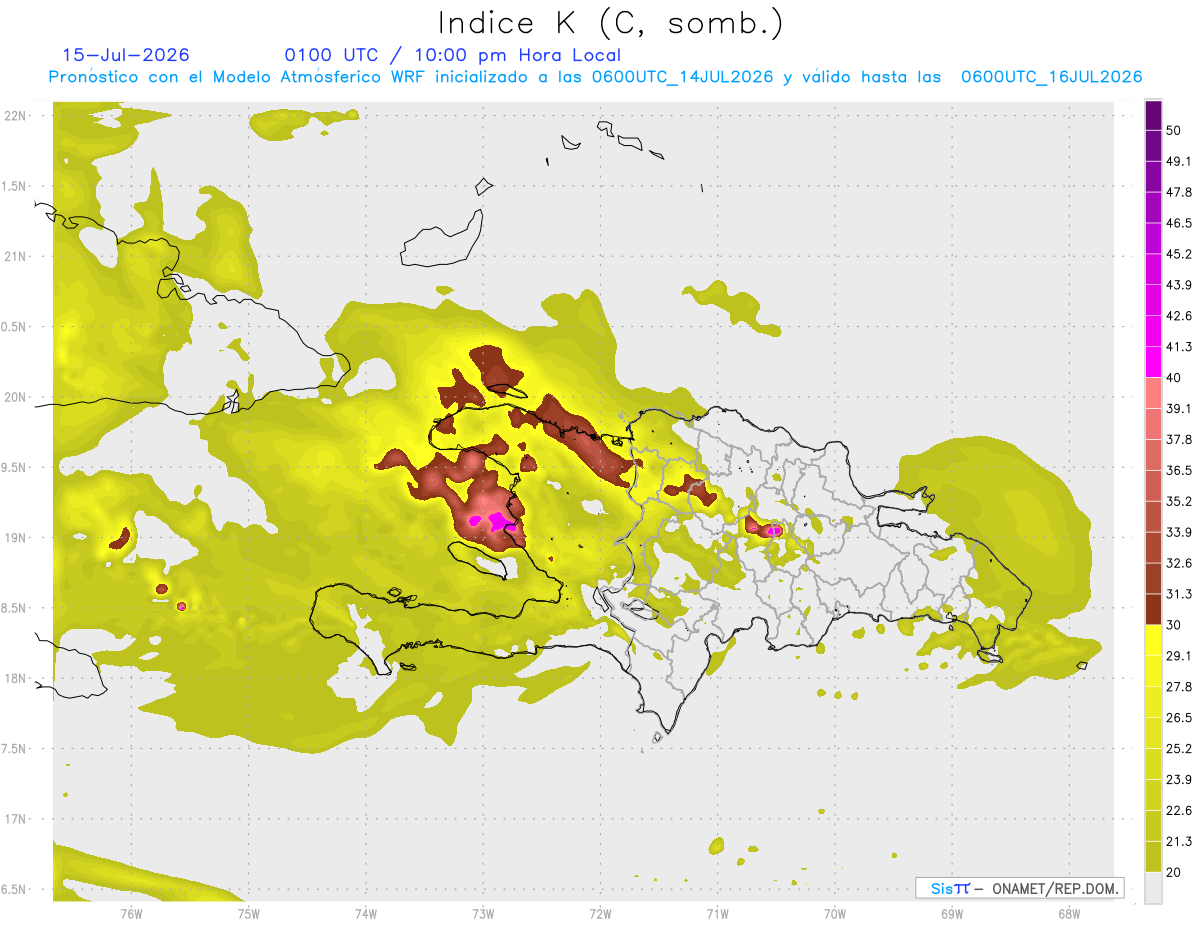
Task: Click the longitude axis label "71W"
Action: tap(717, 914)
